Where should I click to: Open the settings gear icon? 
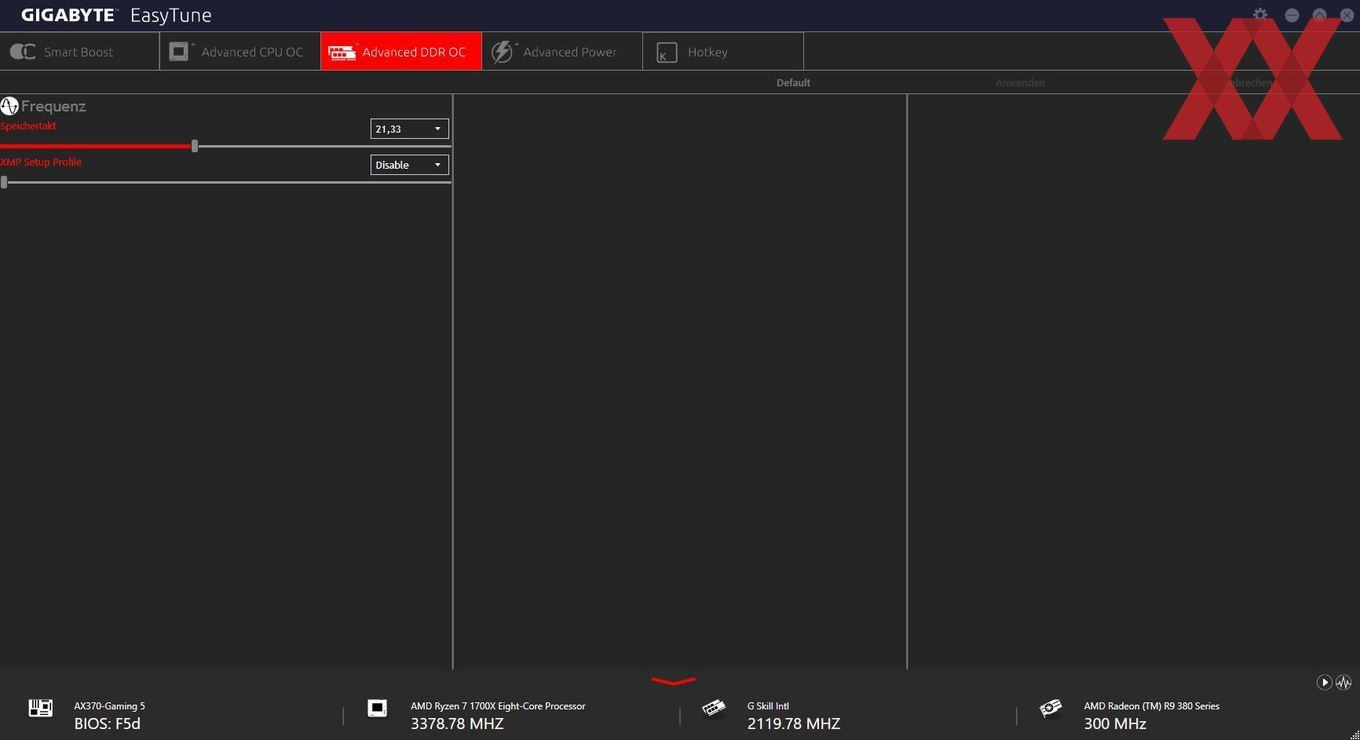1260,15
